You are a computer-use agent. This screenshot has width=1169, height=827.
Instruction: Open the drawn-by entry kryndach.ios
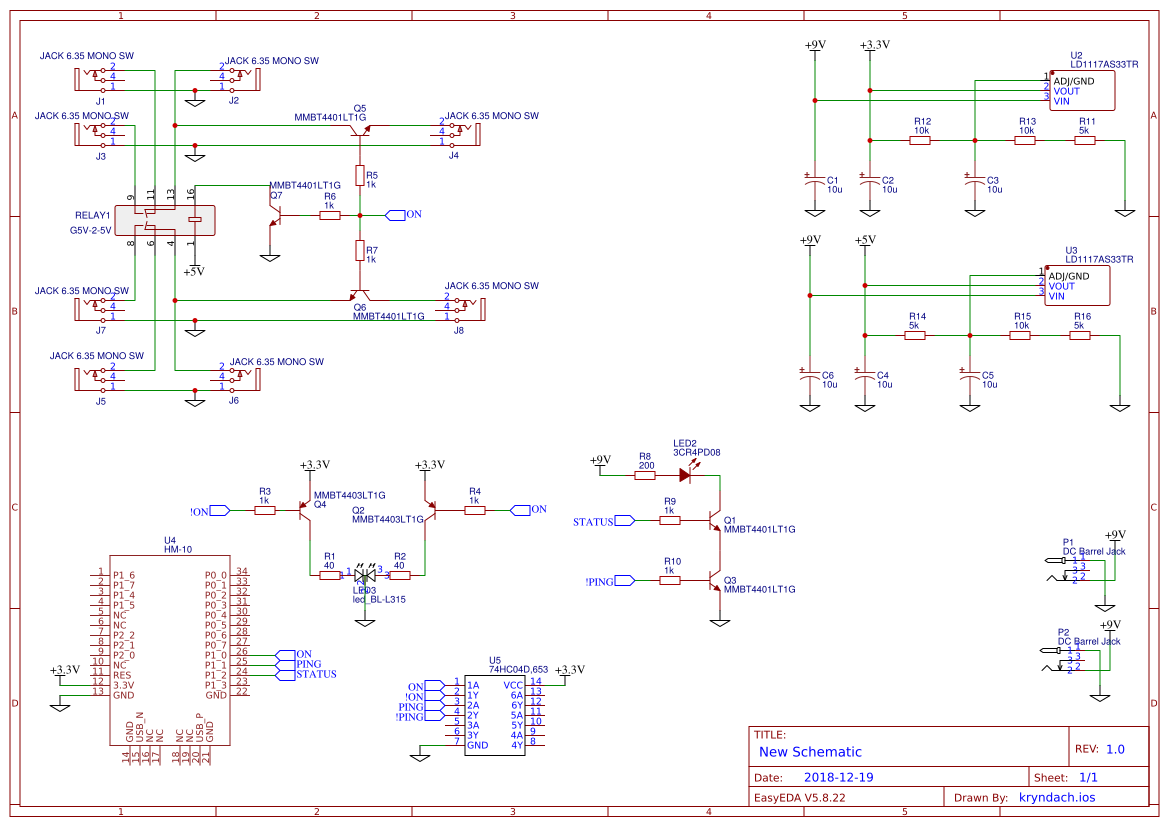[1055, 797]
